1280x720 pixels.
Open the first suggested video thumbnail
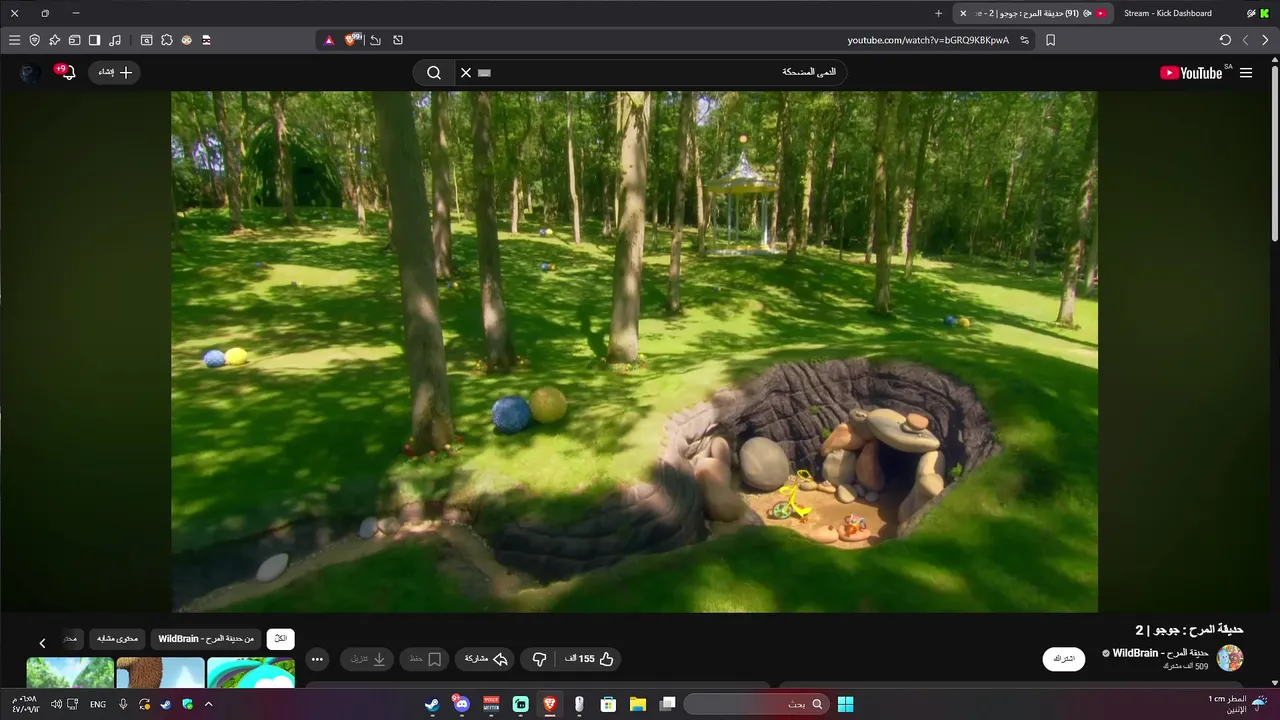pyautogui.click(x=251, y=673)
